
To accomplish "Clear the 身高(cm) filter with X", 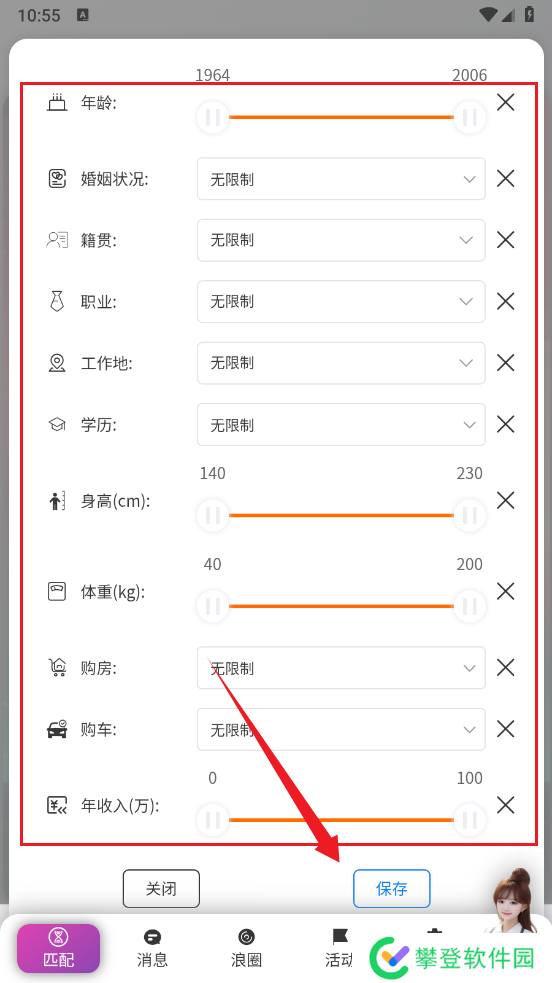I will [505, 500].
